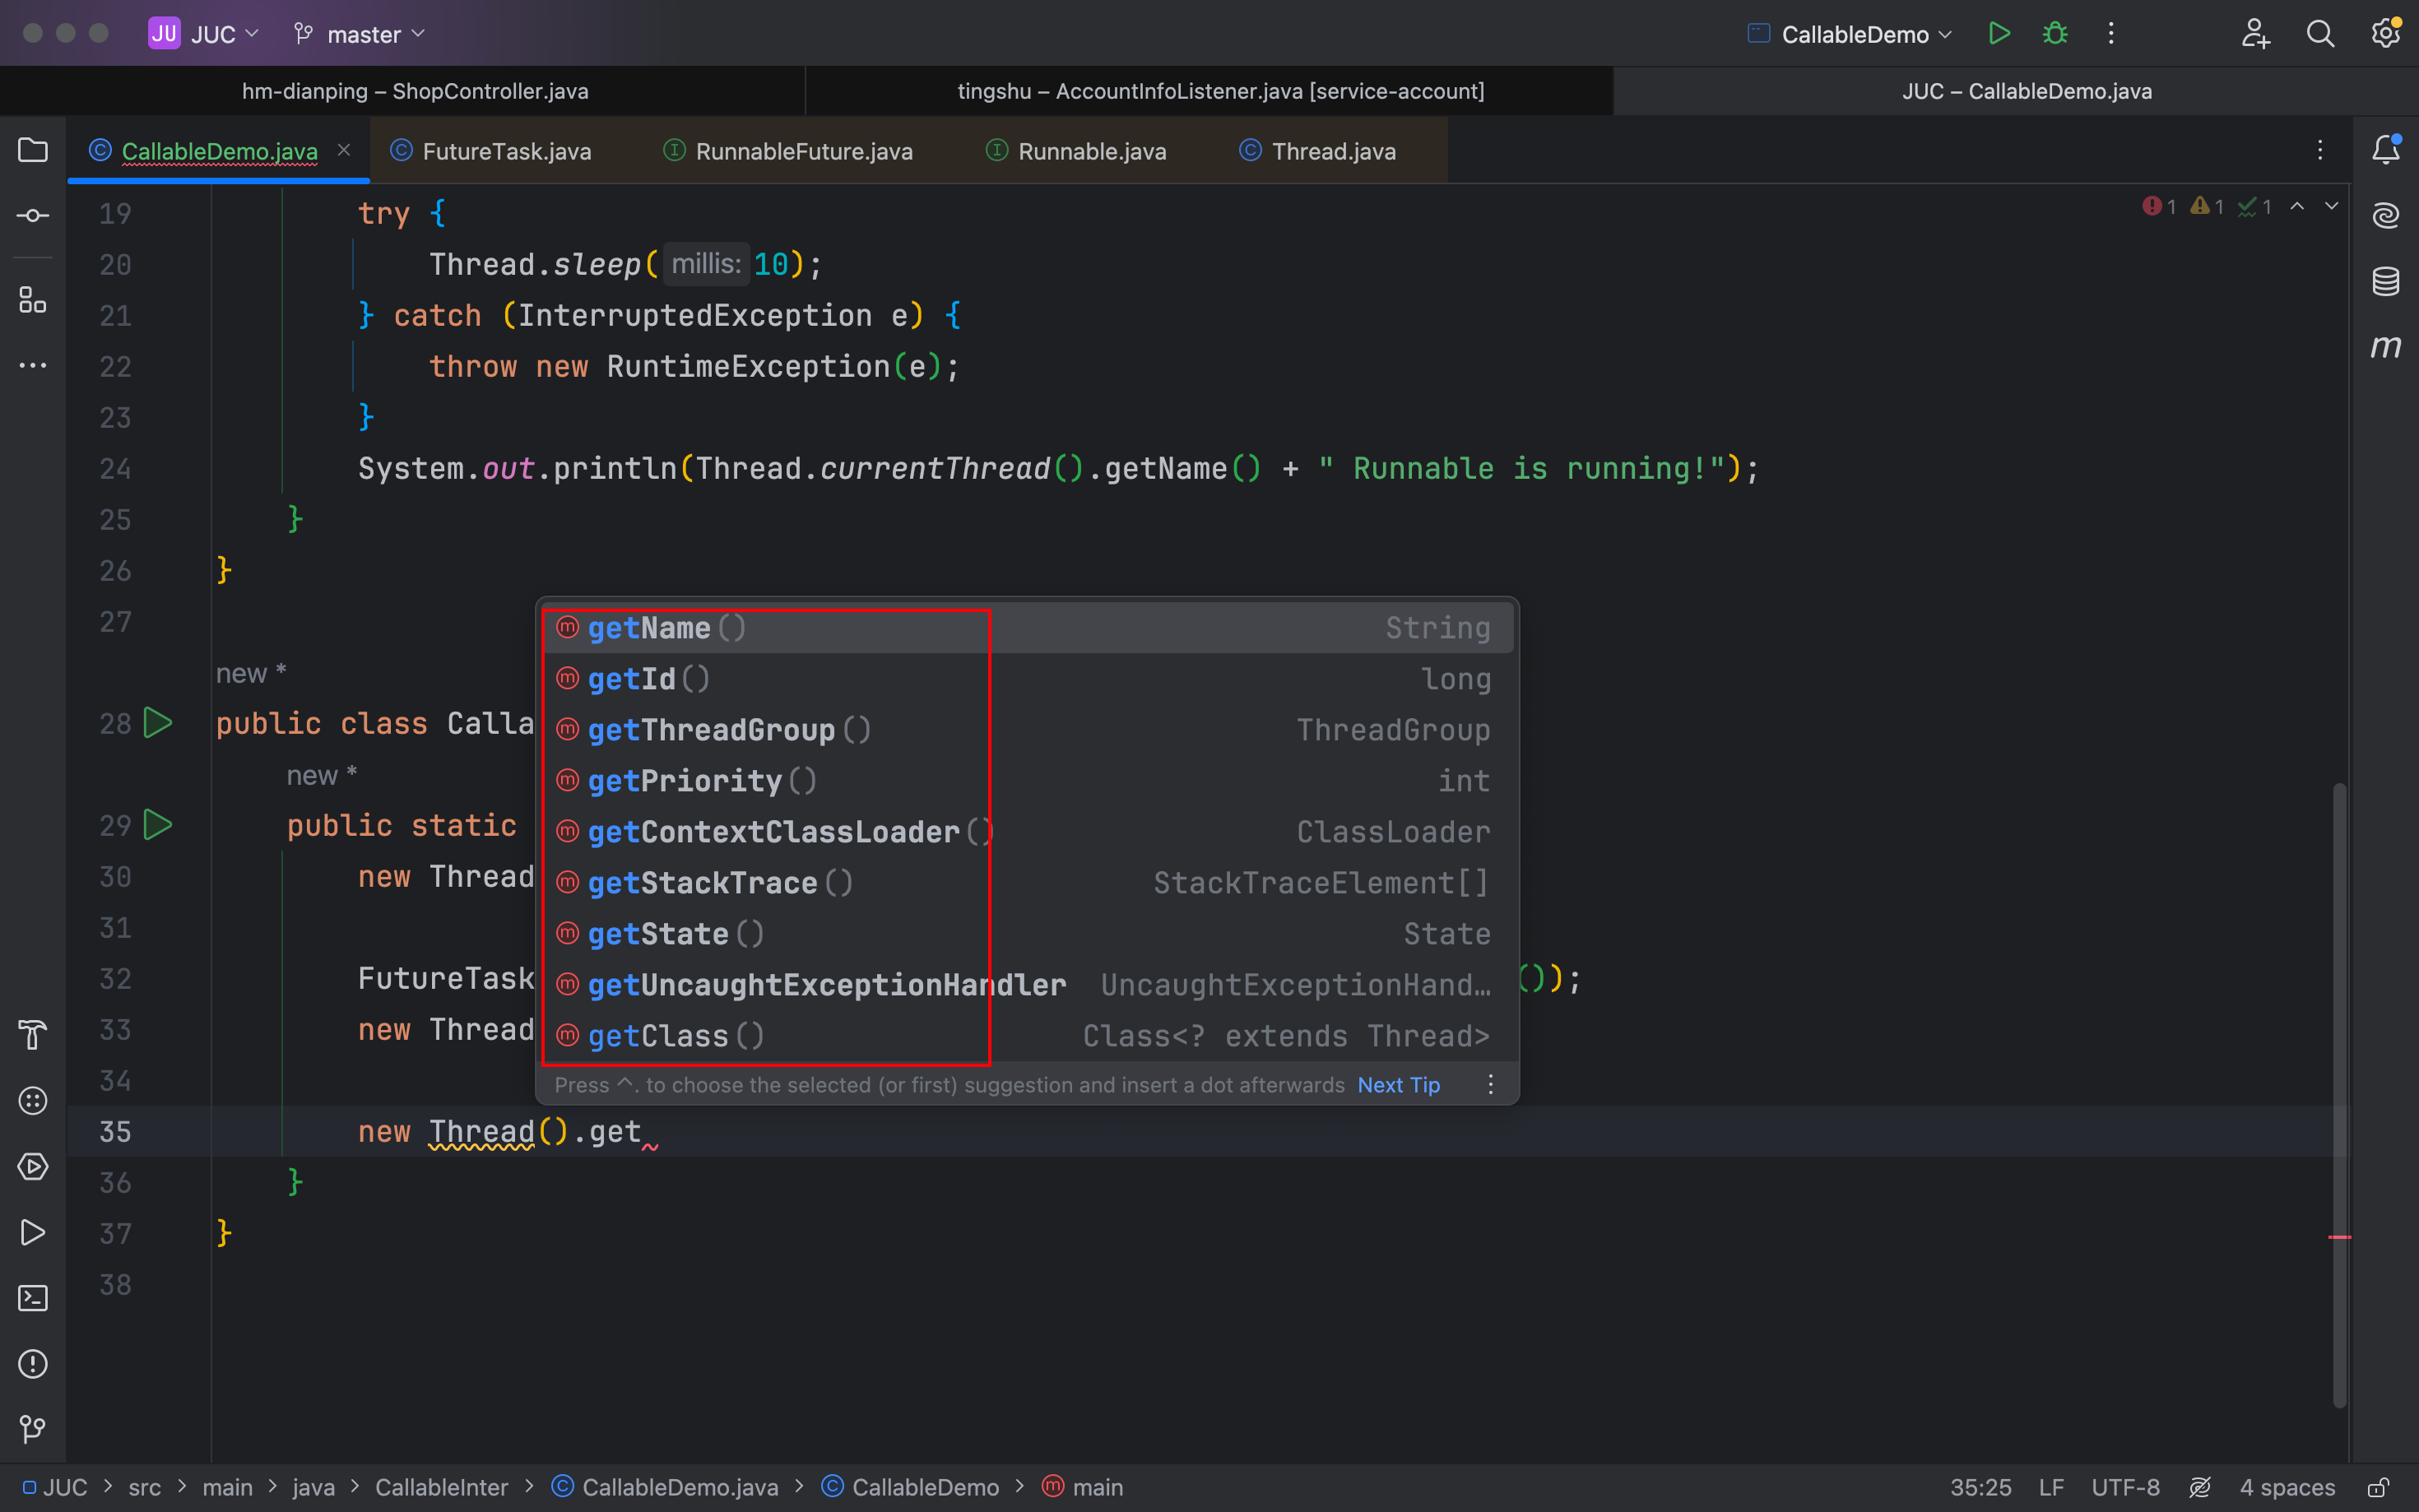Image resolution: width=2419 pixels, height=1512 pixels.
Task: Click CallableInter breadcrumb
Action: pyautogui.click(x=441, y=1487)
